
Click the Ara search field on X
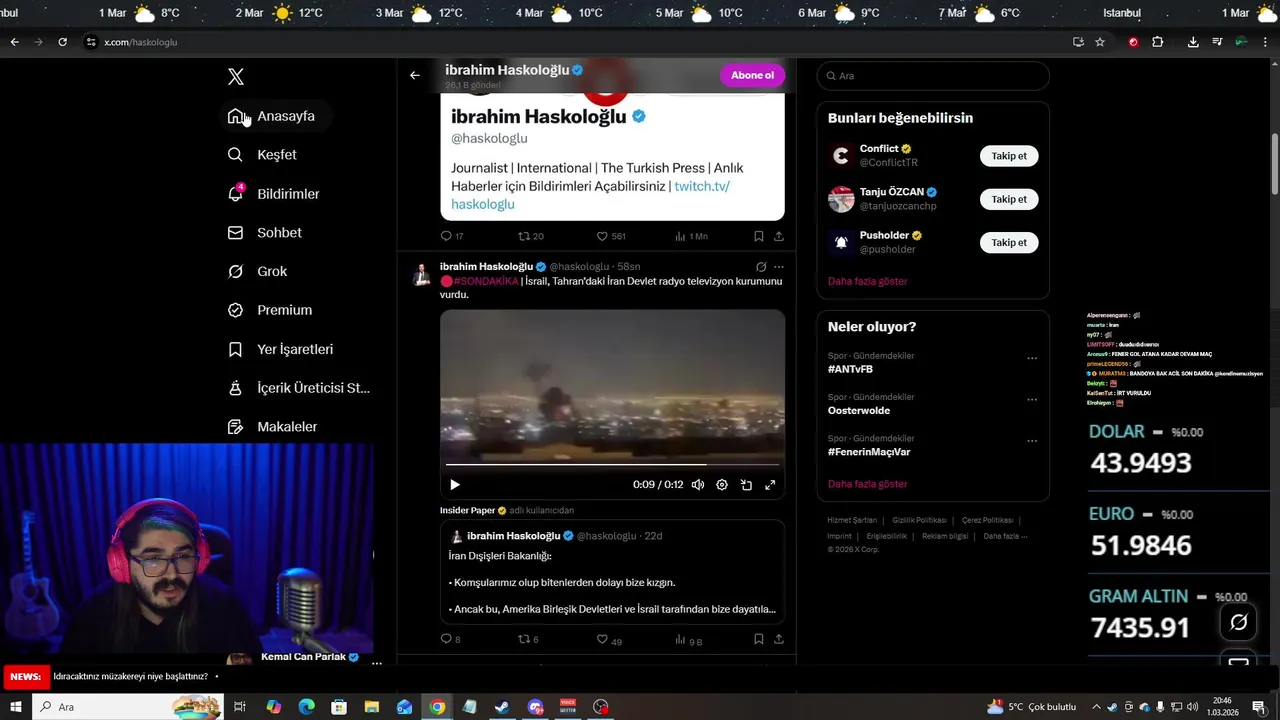click(x=933, y=76)
